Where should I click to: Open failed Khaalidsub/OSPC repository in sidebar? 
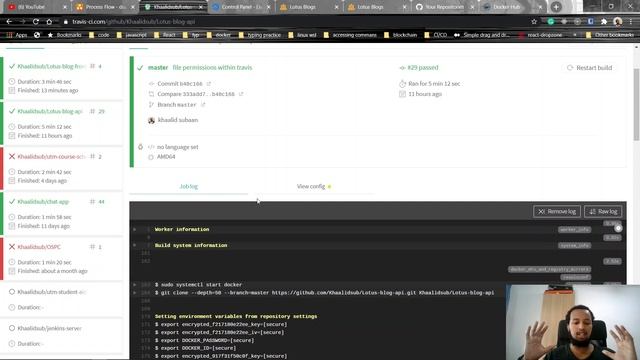click(39, 247)
